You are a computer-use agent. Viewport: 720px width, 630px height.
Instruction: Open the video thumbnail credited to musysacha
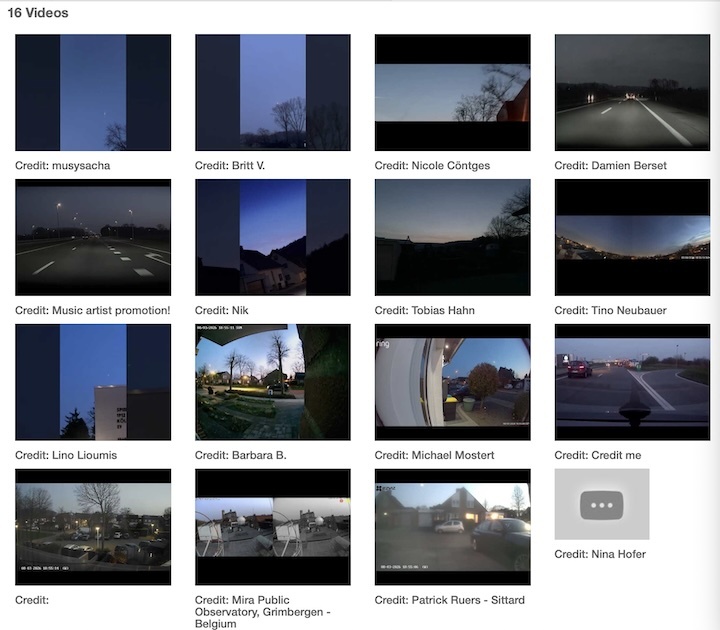93,93
